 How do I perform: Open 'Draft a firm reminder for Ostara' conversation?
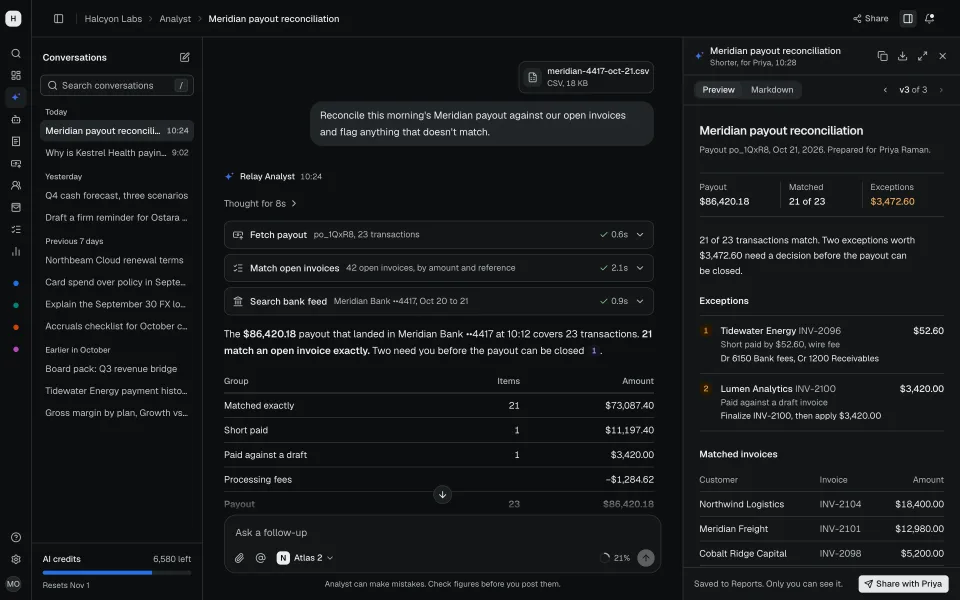[117, 217]
